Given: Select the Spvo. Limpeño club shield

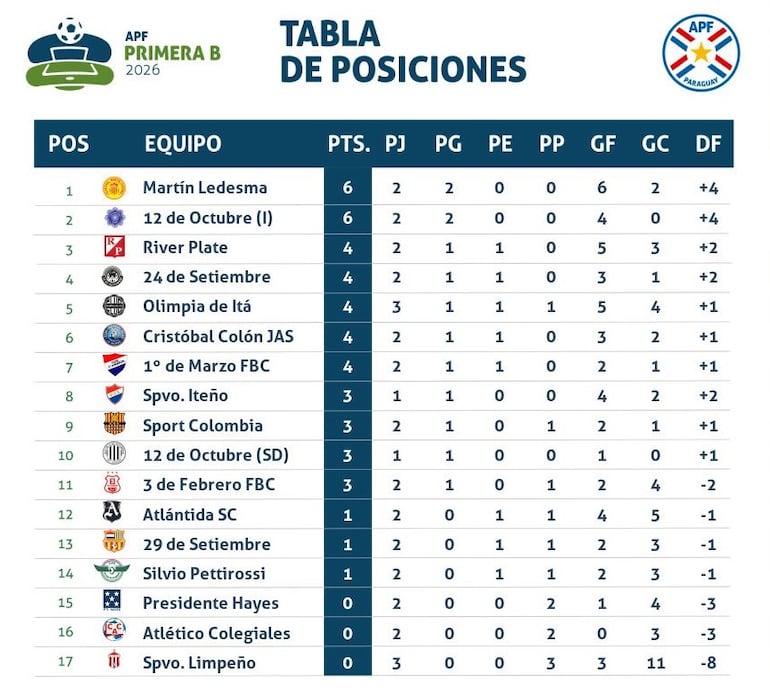Looking at the screenshot, I should click(x=114, y=662).
